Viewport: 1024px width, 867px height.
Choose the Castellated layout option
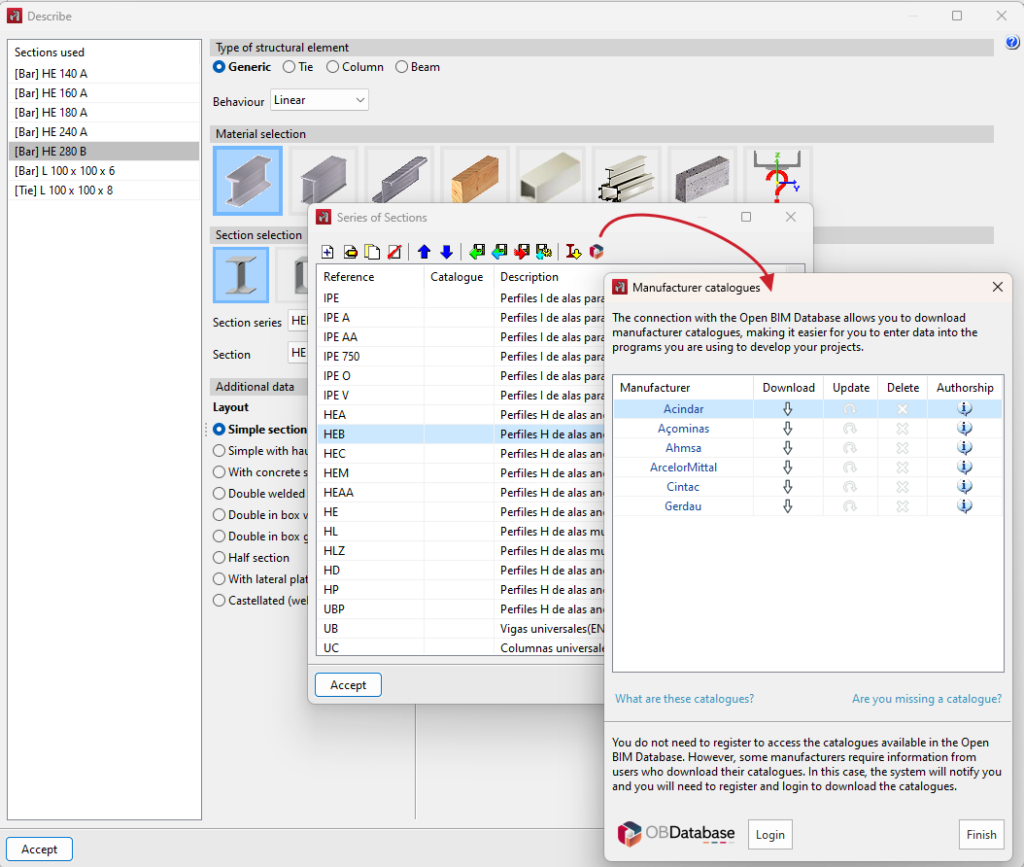coord(260,601)
